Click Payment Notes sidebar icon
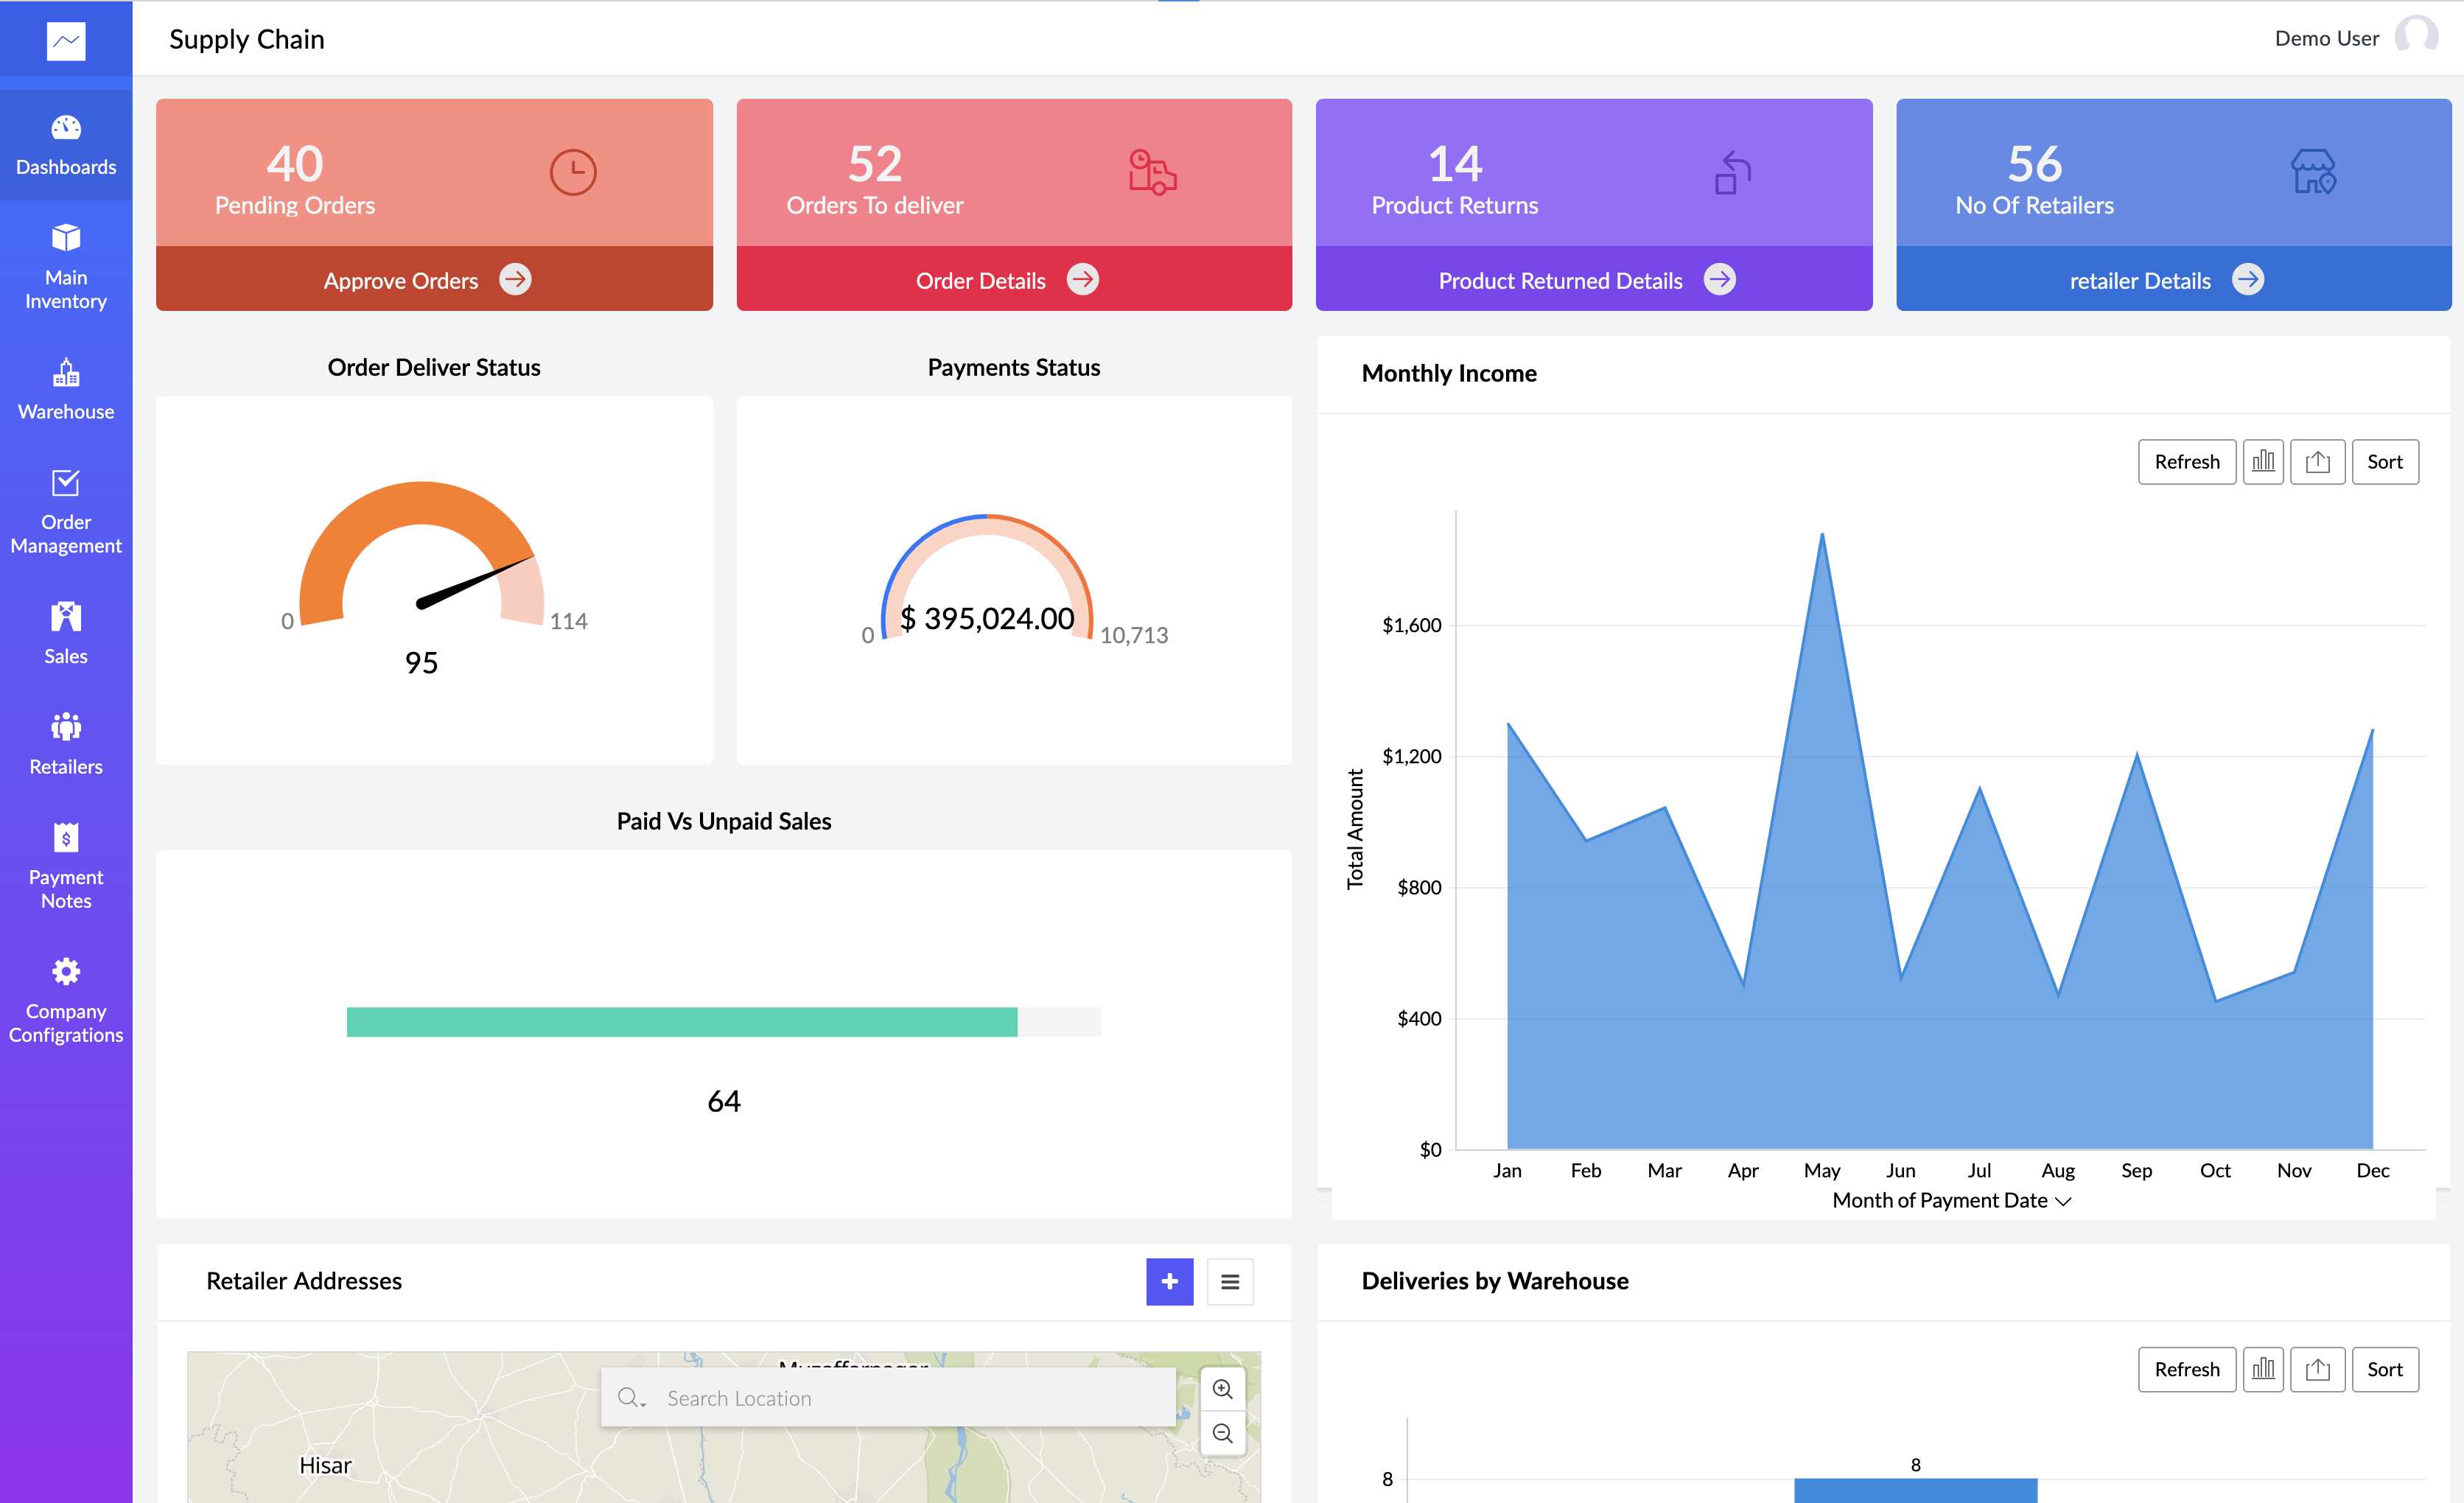This screenshot has height=1503, width=2464. click(66, 837)
